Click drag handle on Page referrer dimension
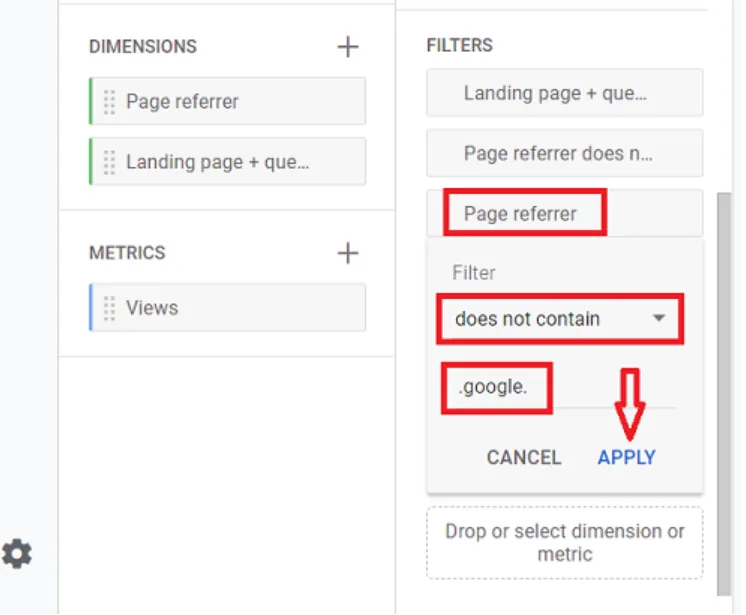This screenshot has height=615, width=746. tap(110, 102)
